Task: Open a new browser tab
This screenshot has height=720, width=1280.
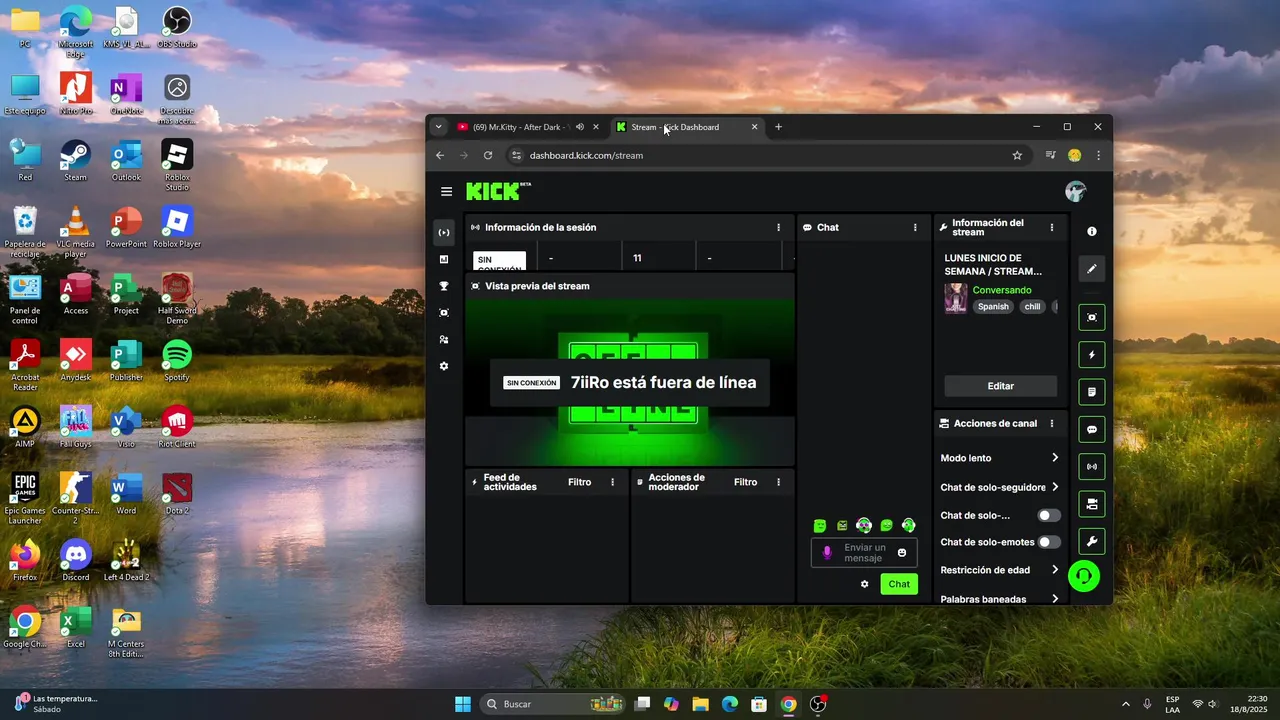Action: pos(779,127)
